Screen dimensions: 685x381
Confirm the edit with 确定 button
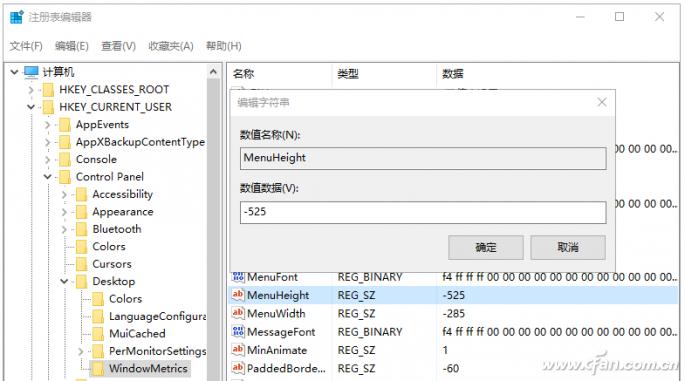tap(485, 247)
